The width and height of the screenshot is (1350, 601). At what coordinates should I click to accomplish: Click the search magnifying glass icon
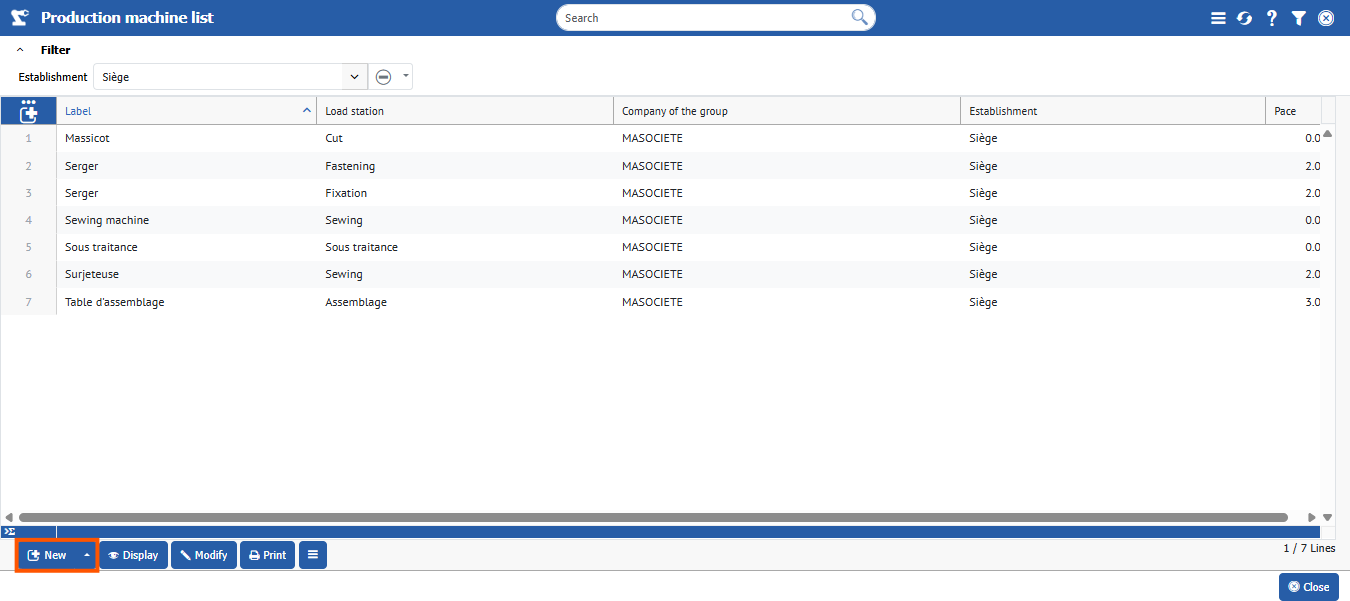pos(859,17)
